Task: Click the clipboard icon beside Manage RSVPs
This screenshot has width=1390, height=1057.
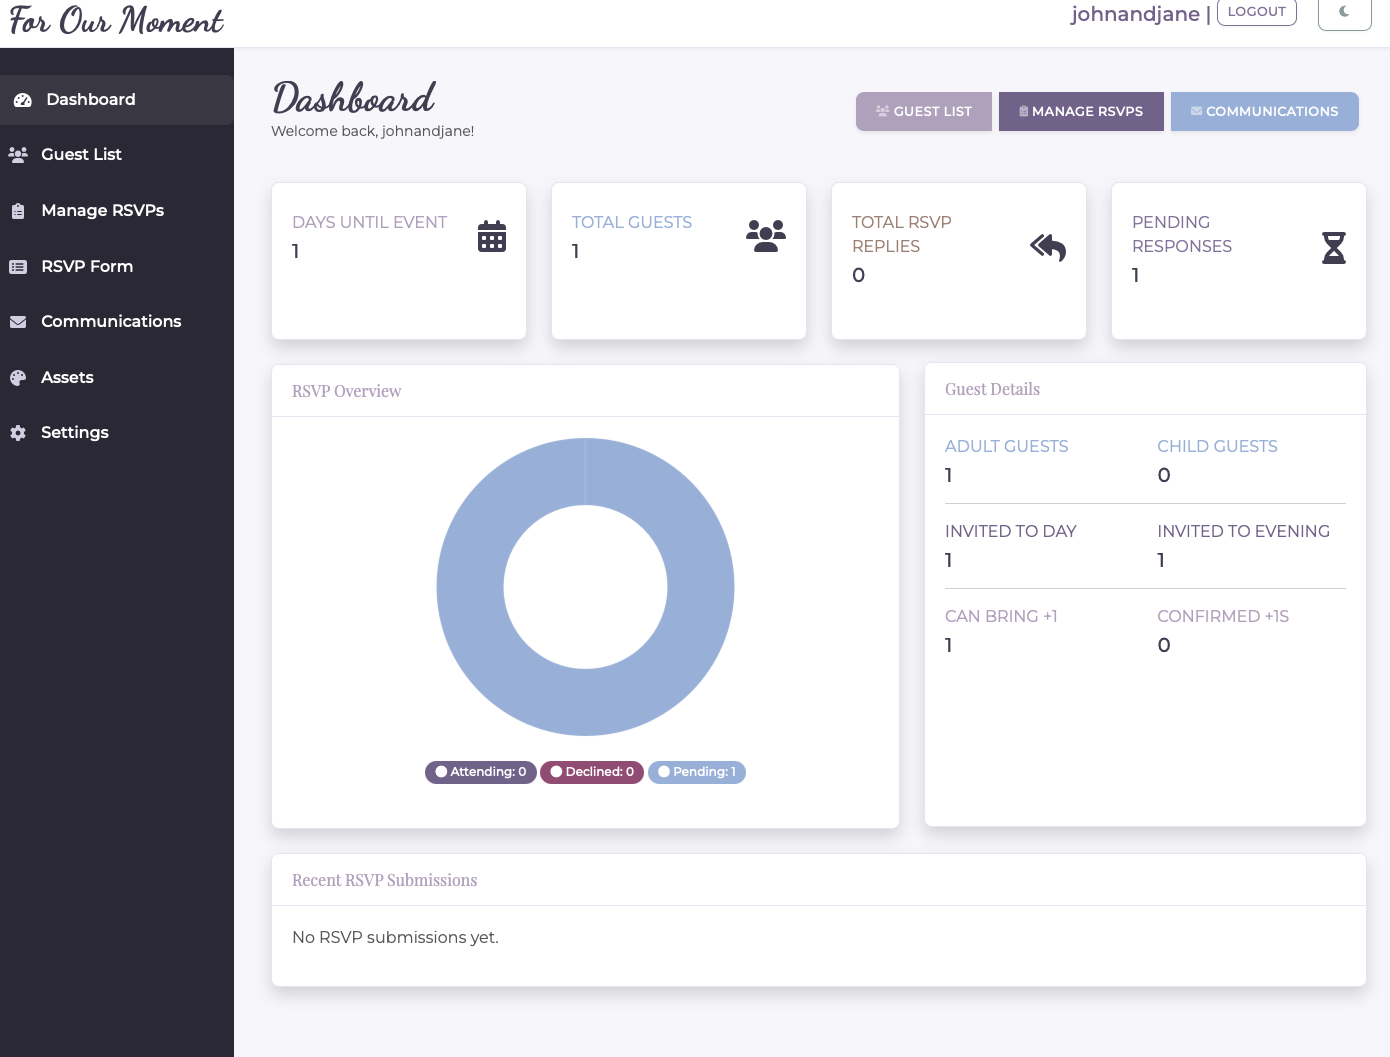Action: [17, 210]
